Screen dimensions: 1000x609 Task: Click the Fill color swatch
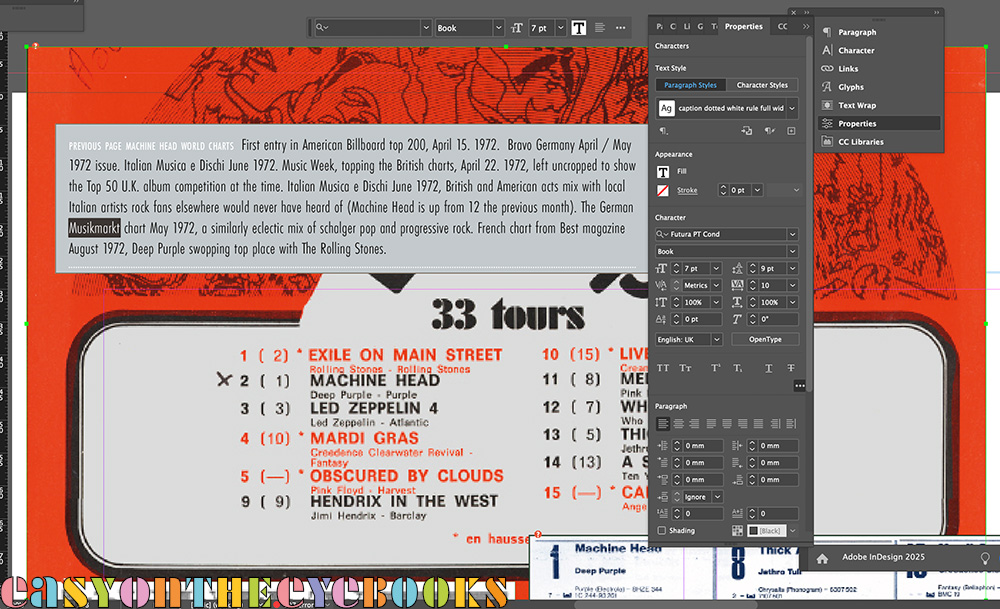point(662,172)
